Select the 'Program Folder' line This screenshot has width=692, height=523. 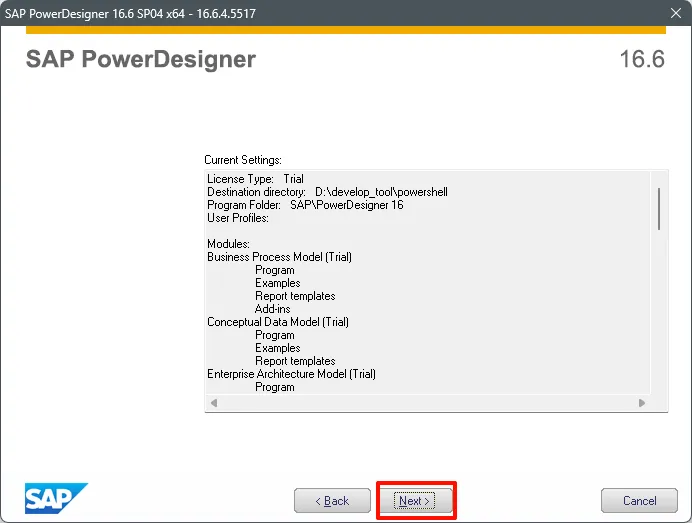[x=305, y=205]
